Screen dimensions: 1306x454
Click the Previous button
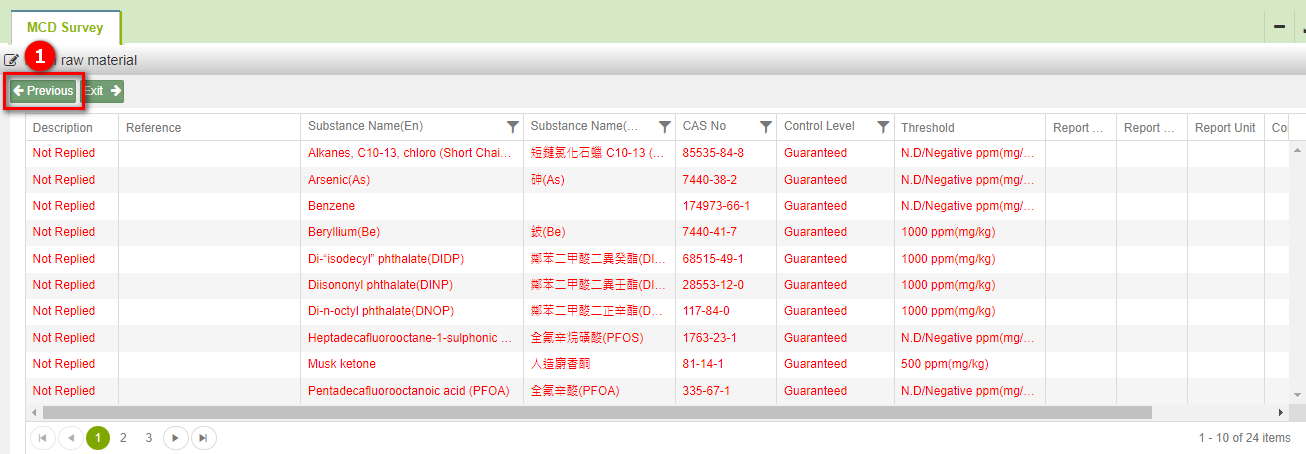click(43, 91)
